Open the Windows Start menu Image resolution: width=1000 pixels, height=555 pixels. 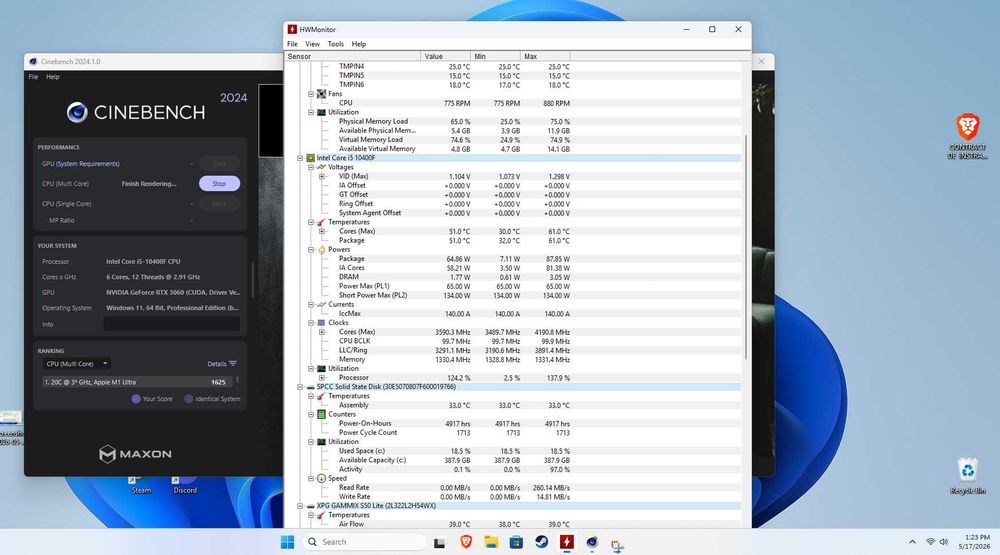288,542
